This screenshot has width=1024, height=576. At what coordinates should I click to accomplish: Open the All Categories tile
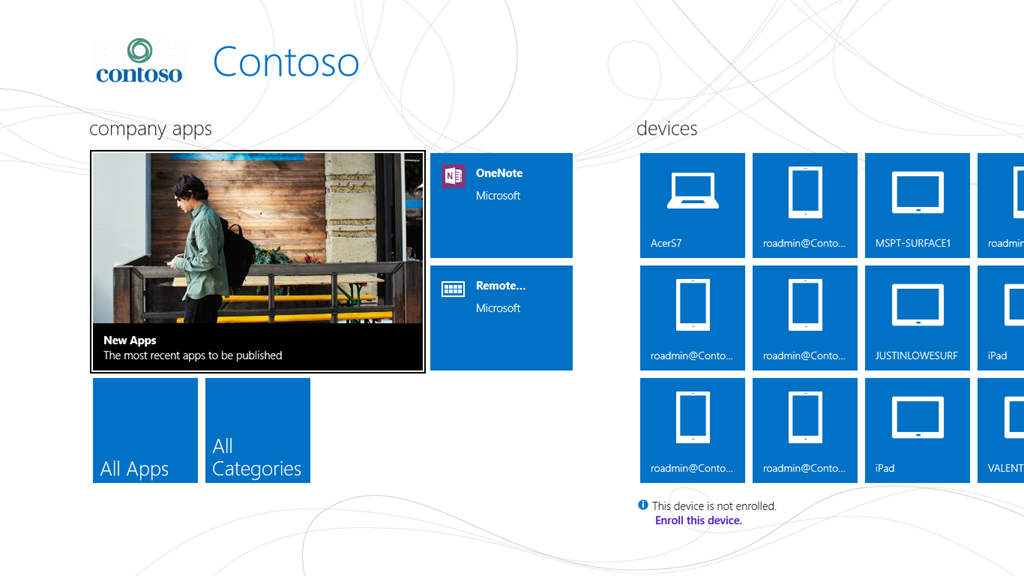coord(257,430)
